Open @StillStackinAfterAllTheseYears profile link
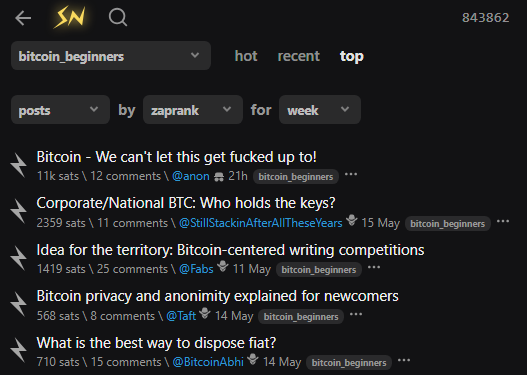 pyautogui.click(x=260, y=223)
